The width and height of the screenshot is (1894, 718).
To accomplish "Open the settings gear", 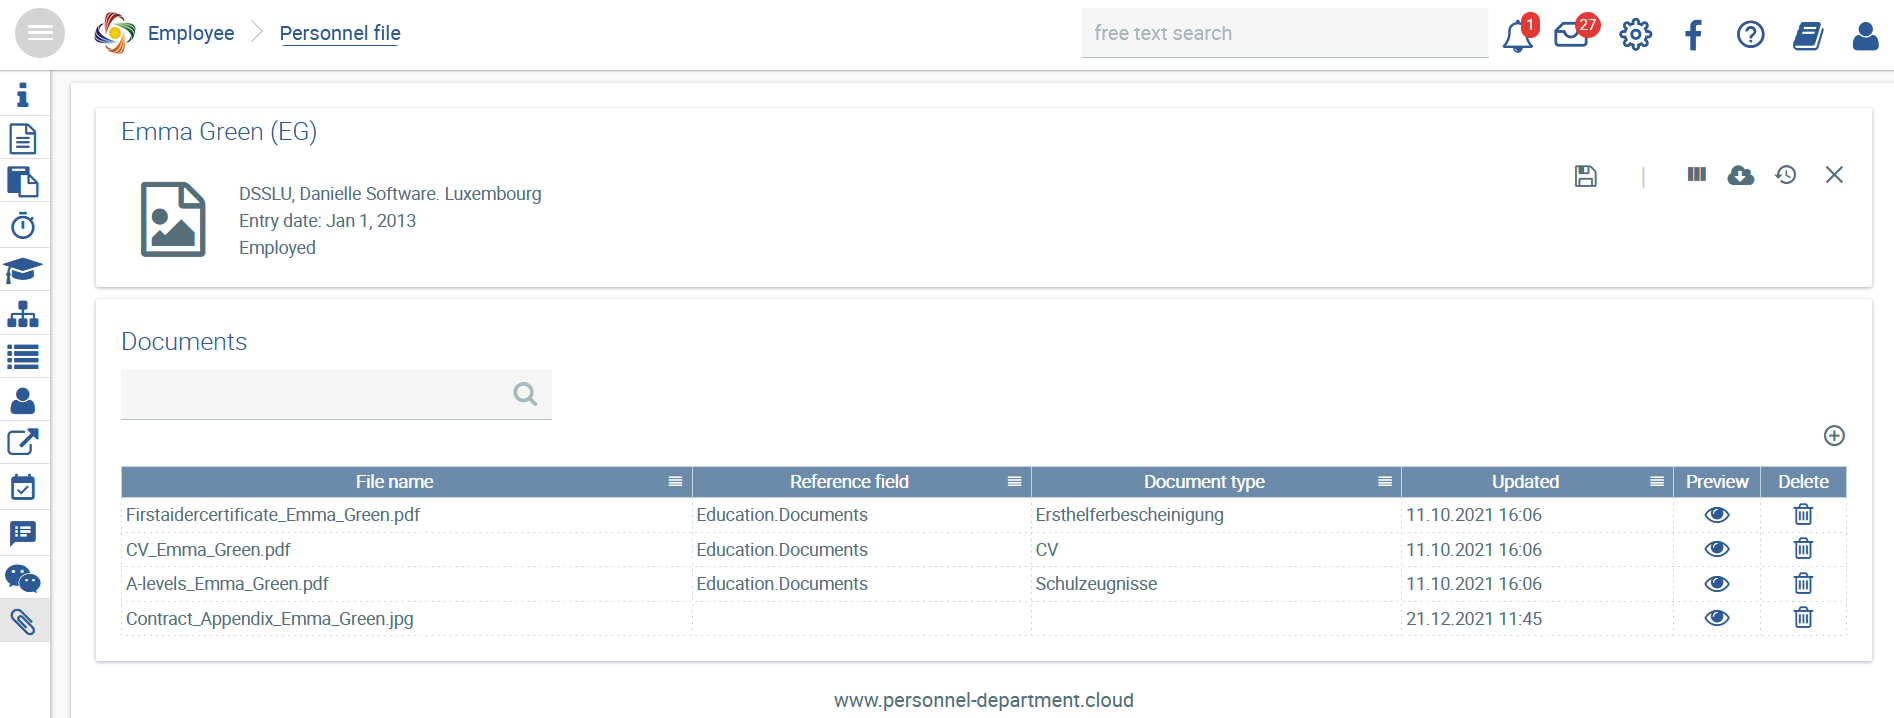I will [x=1635, y=35].
